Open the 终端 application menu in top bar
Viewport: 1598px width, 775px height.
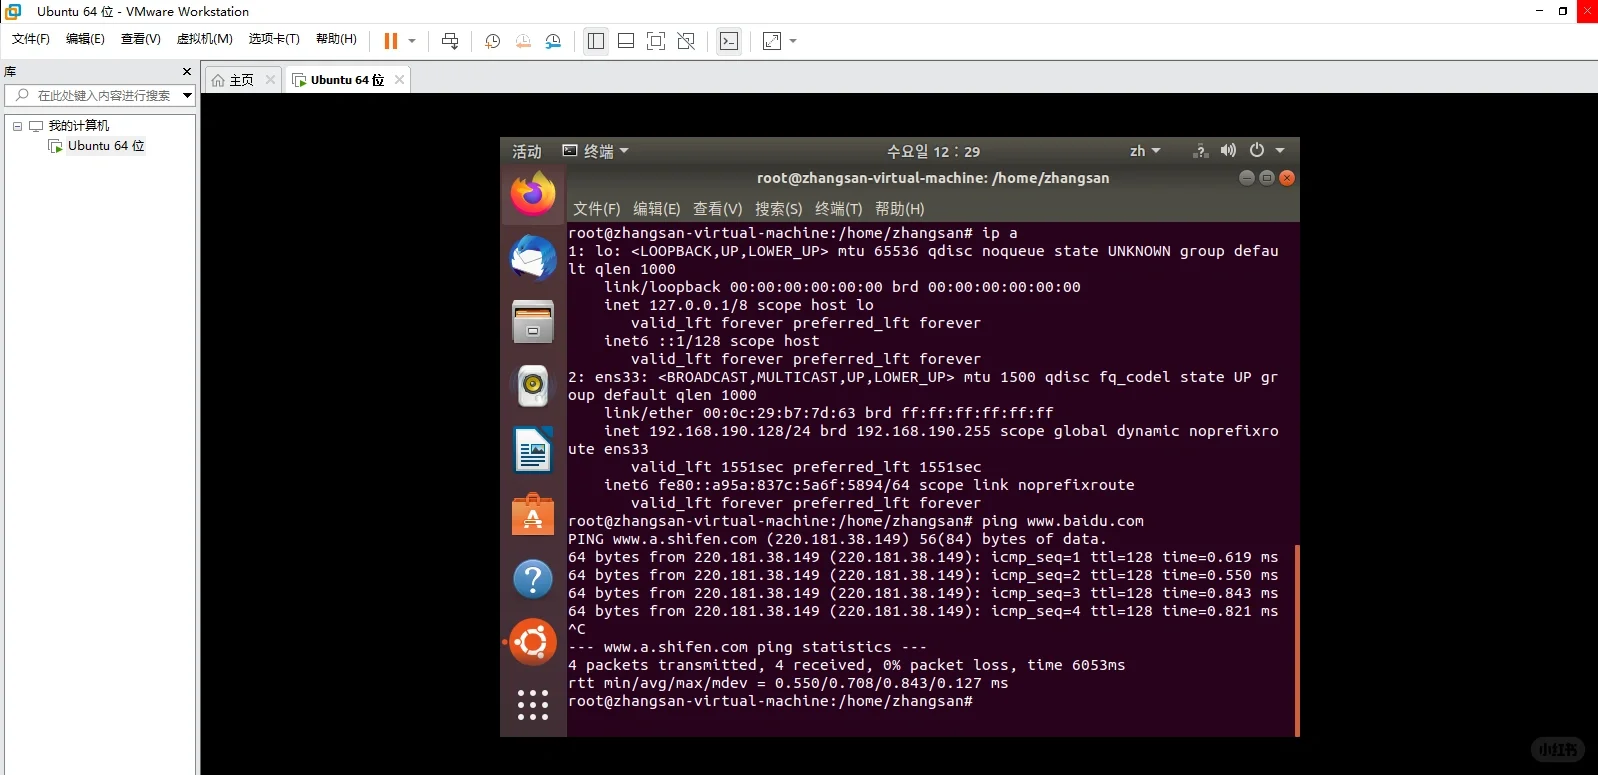click(x=596, y=151)
